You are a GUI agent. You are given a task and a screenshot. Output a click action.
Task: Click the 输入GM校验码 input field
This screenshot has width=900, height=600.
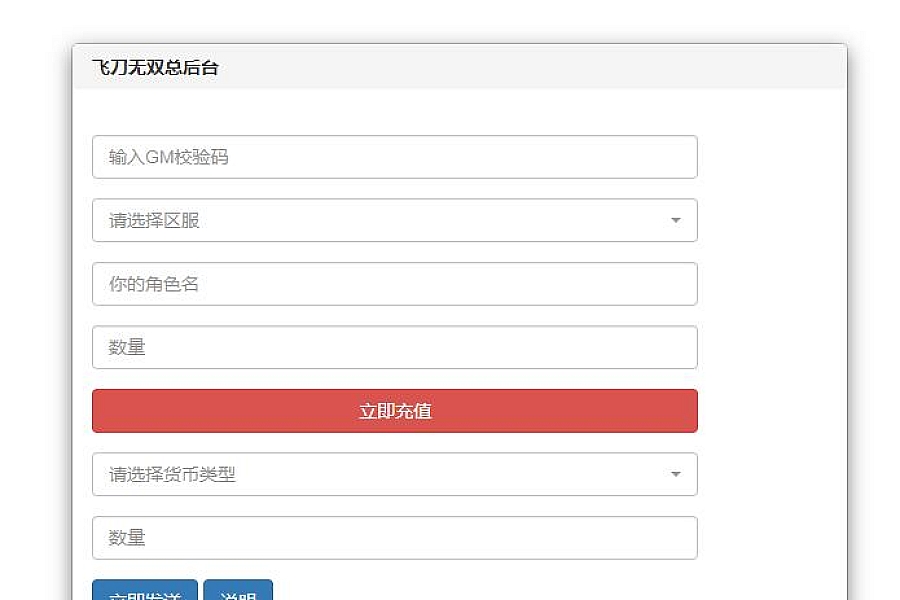pos(394,157)
